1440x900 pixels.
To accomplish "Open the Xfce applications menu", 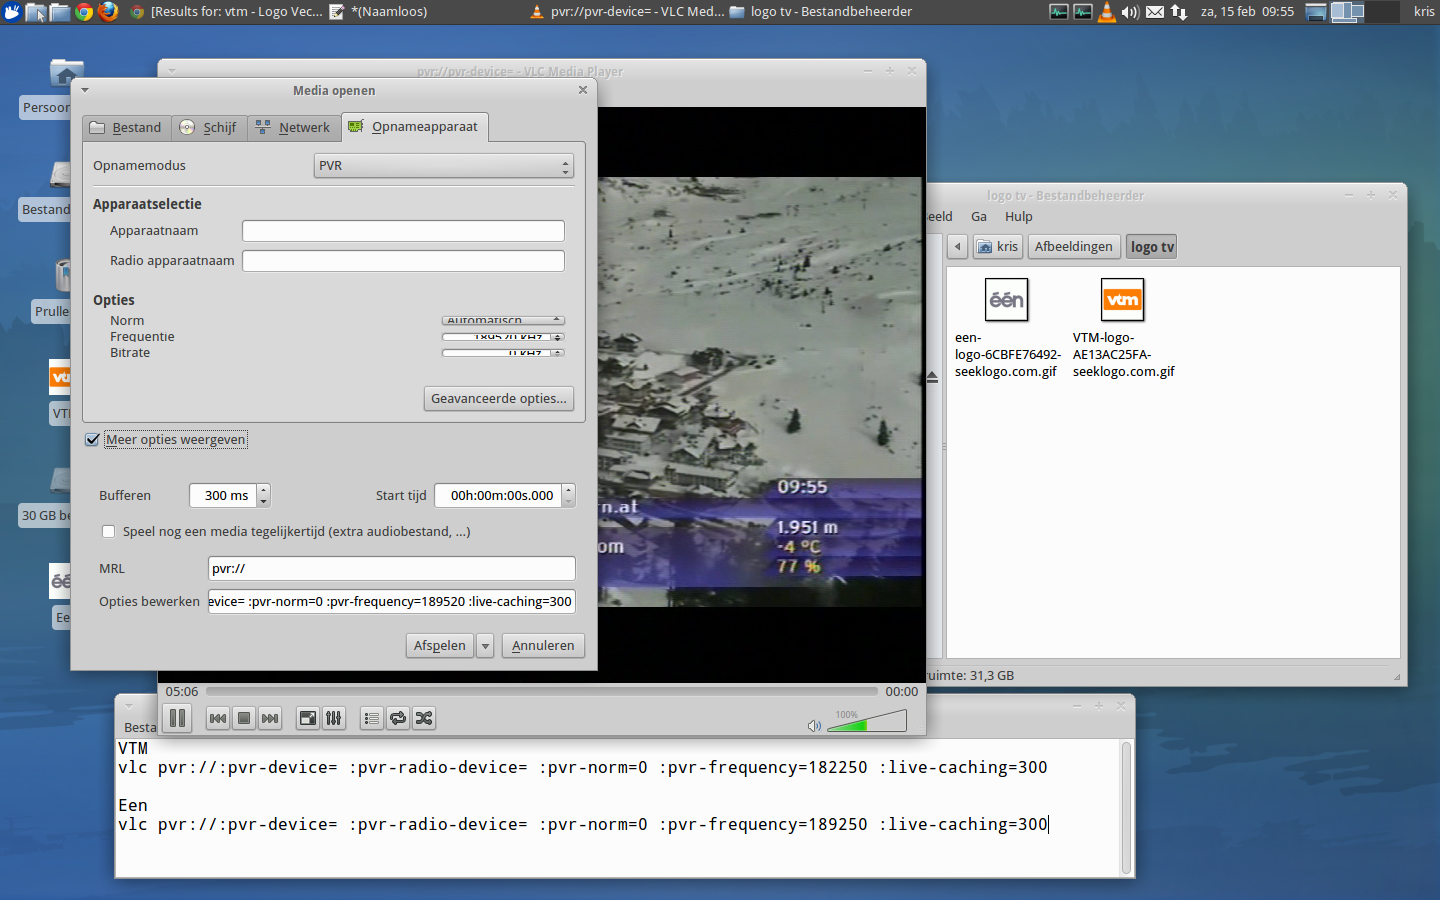I will point(12,12).
